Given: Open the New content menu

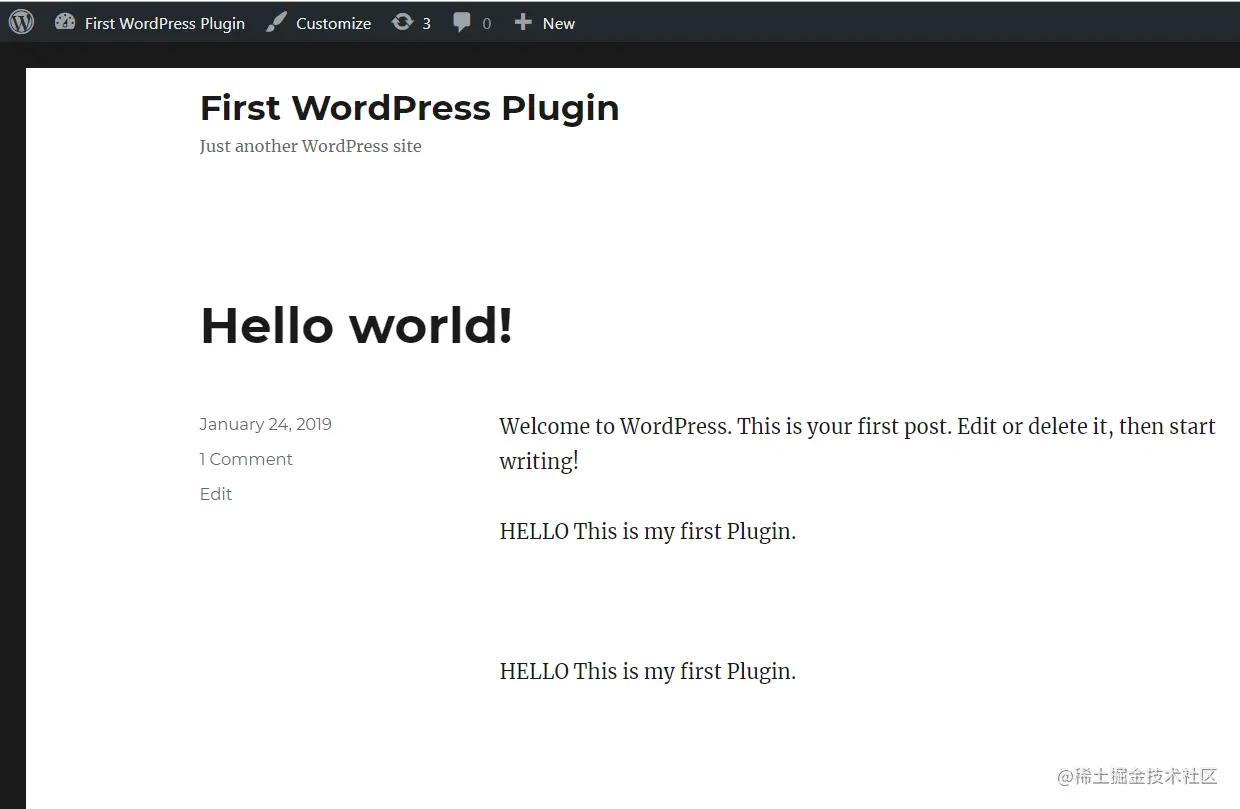Looking at the screenshot, I should [x=545, y=23].
